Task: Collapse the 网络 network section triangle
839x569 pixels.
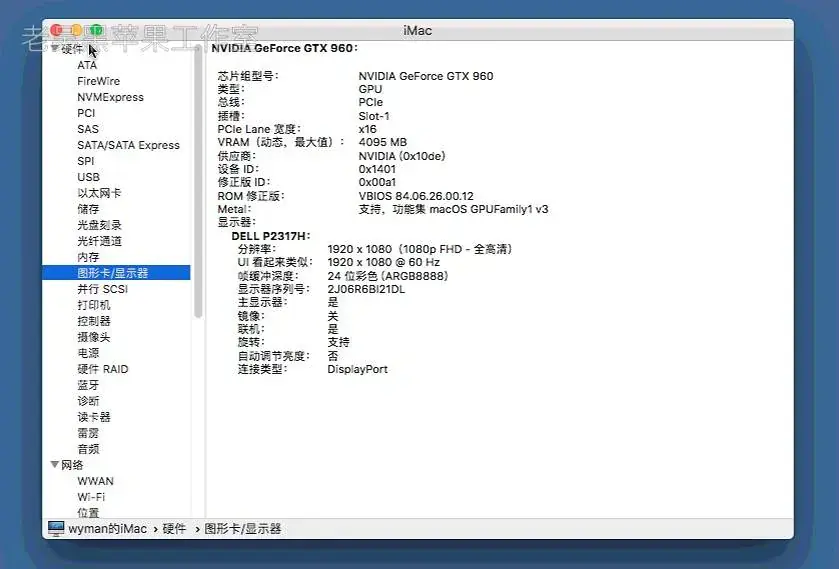Action: pos(55,465)
